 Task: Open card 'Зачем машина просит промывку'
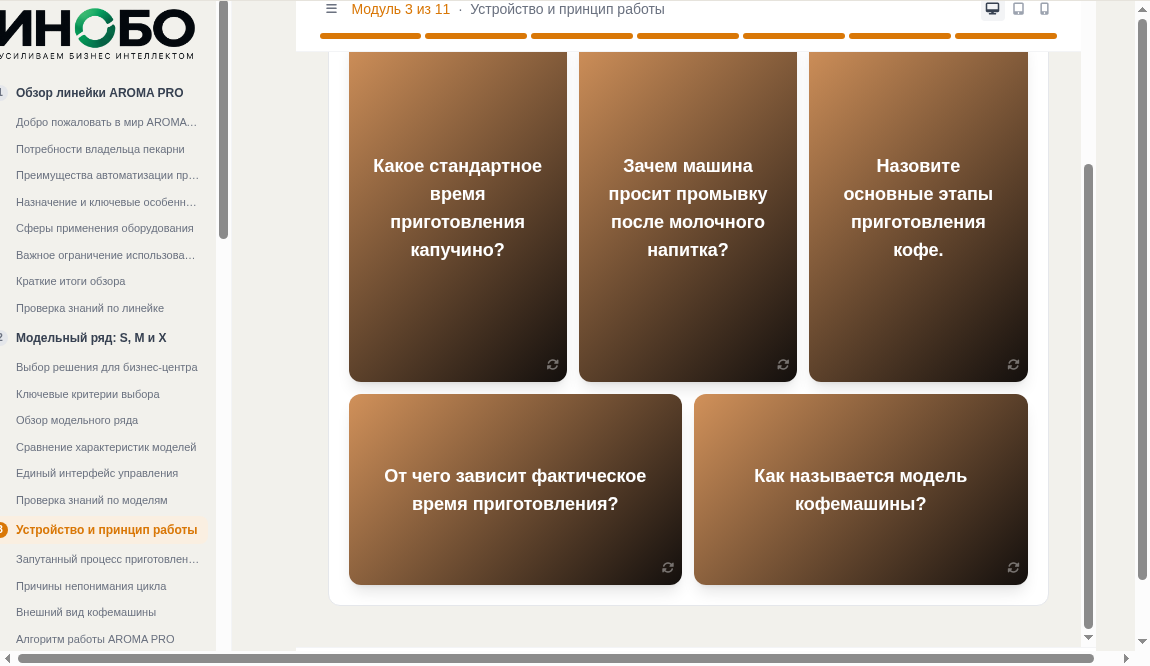[x=688, y=216]
